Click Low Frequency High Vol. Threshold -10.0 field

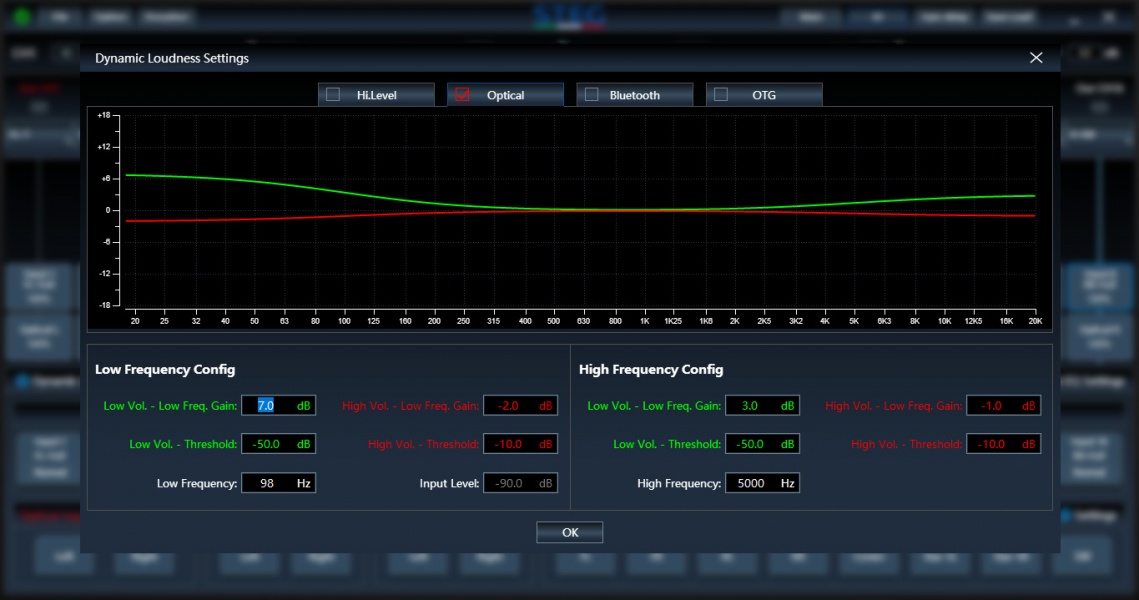click(x=520, y=444)
